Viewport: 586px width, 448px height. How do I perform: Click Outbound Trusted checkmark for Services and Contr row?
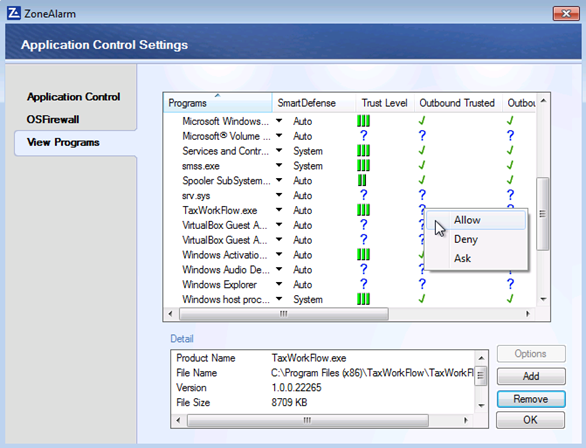[x=422, y=150]
